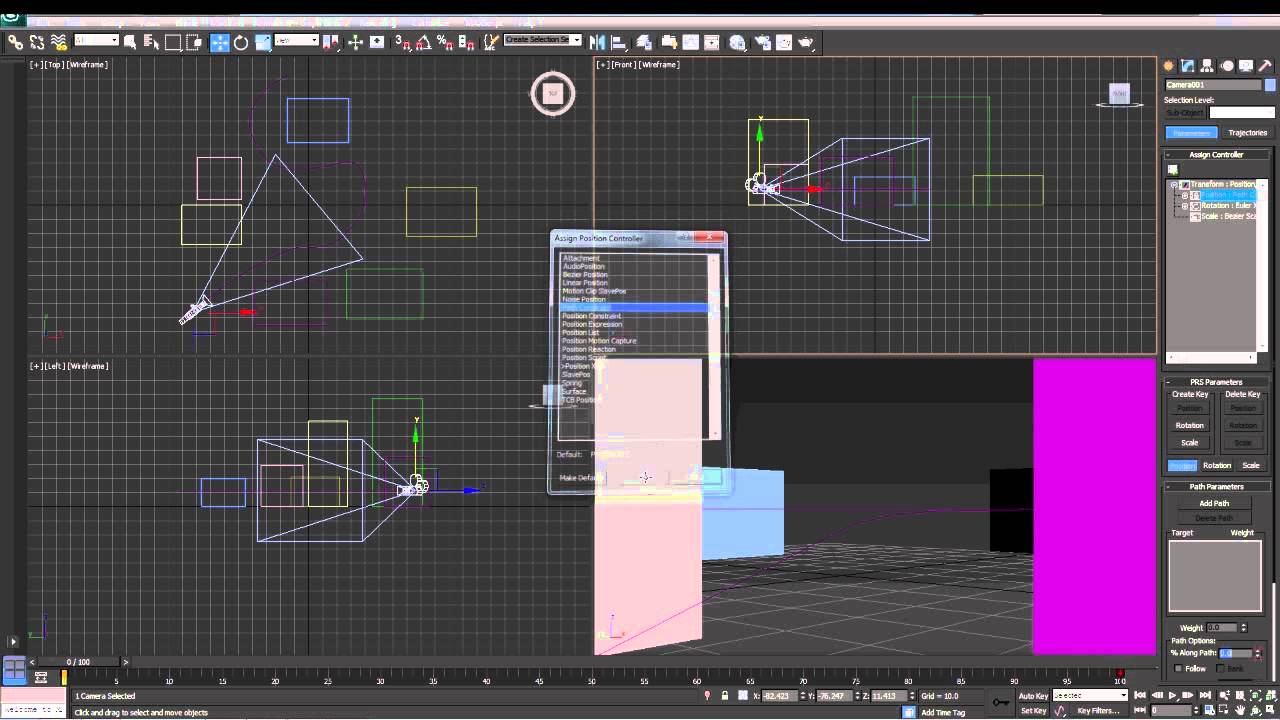The width and height of the screenshot is (1280, 720).
Task: Click the Add Path button
Action: 1214,504
